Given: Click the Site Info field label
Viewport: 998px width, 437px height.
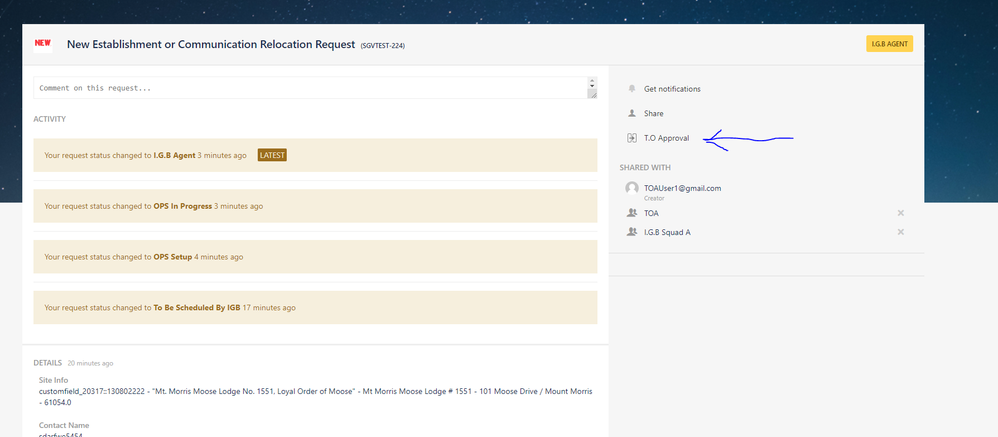Looking at the screenshot, I should click(53, 380).
